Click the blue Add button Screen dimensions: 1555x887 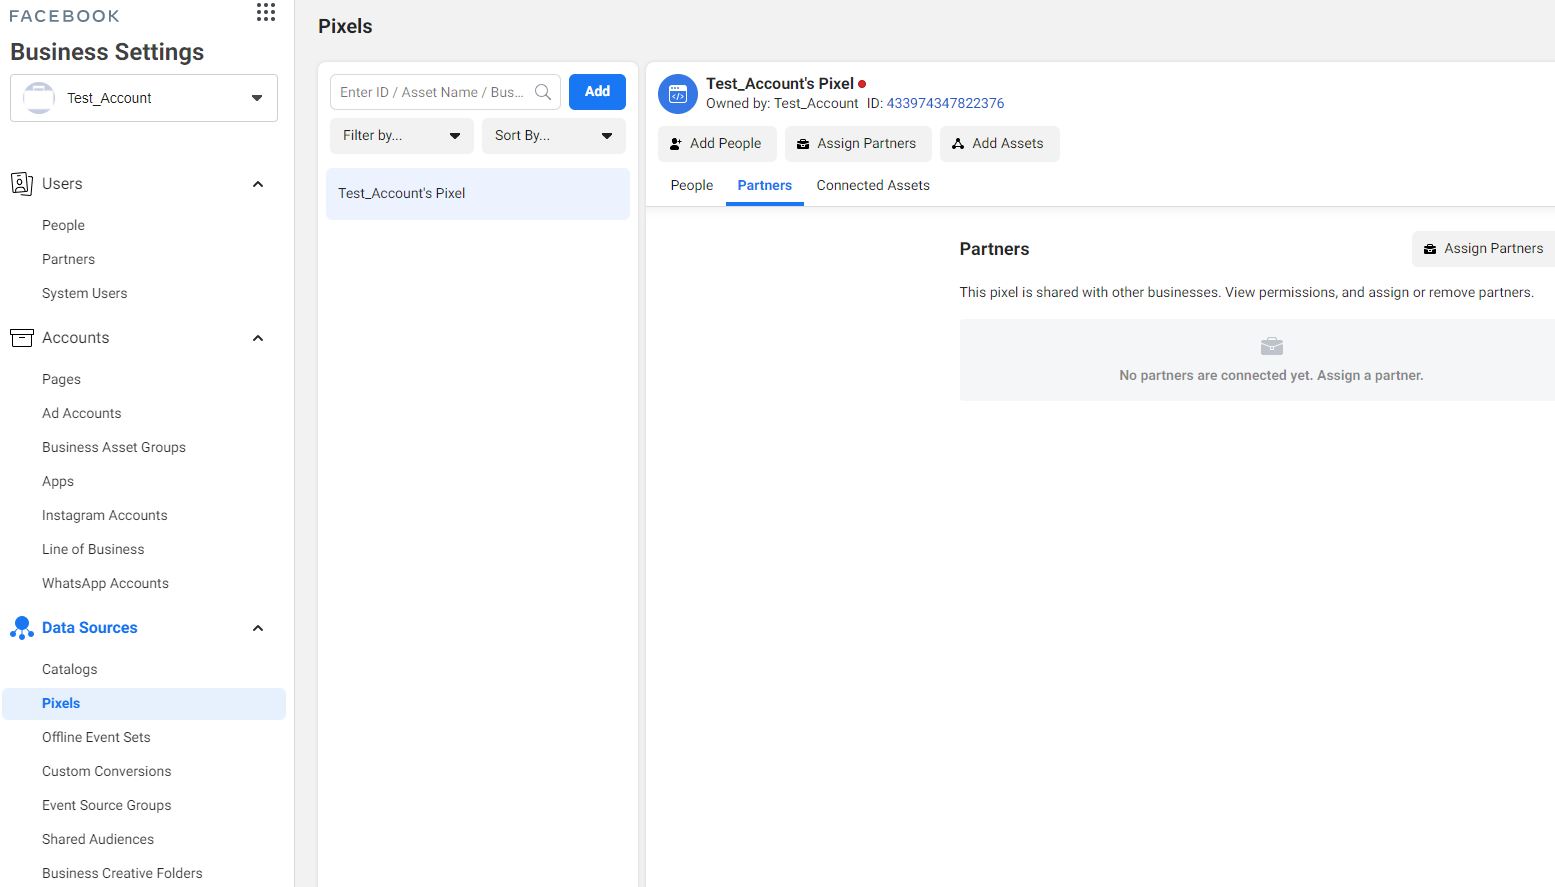[597, 92]
